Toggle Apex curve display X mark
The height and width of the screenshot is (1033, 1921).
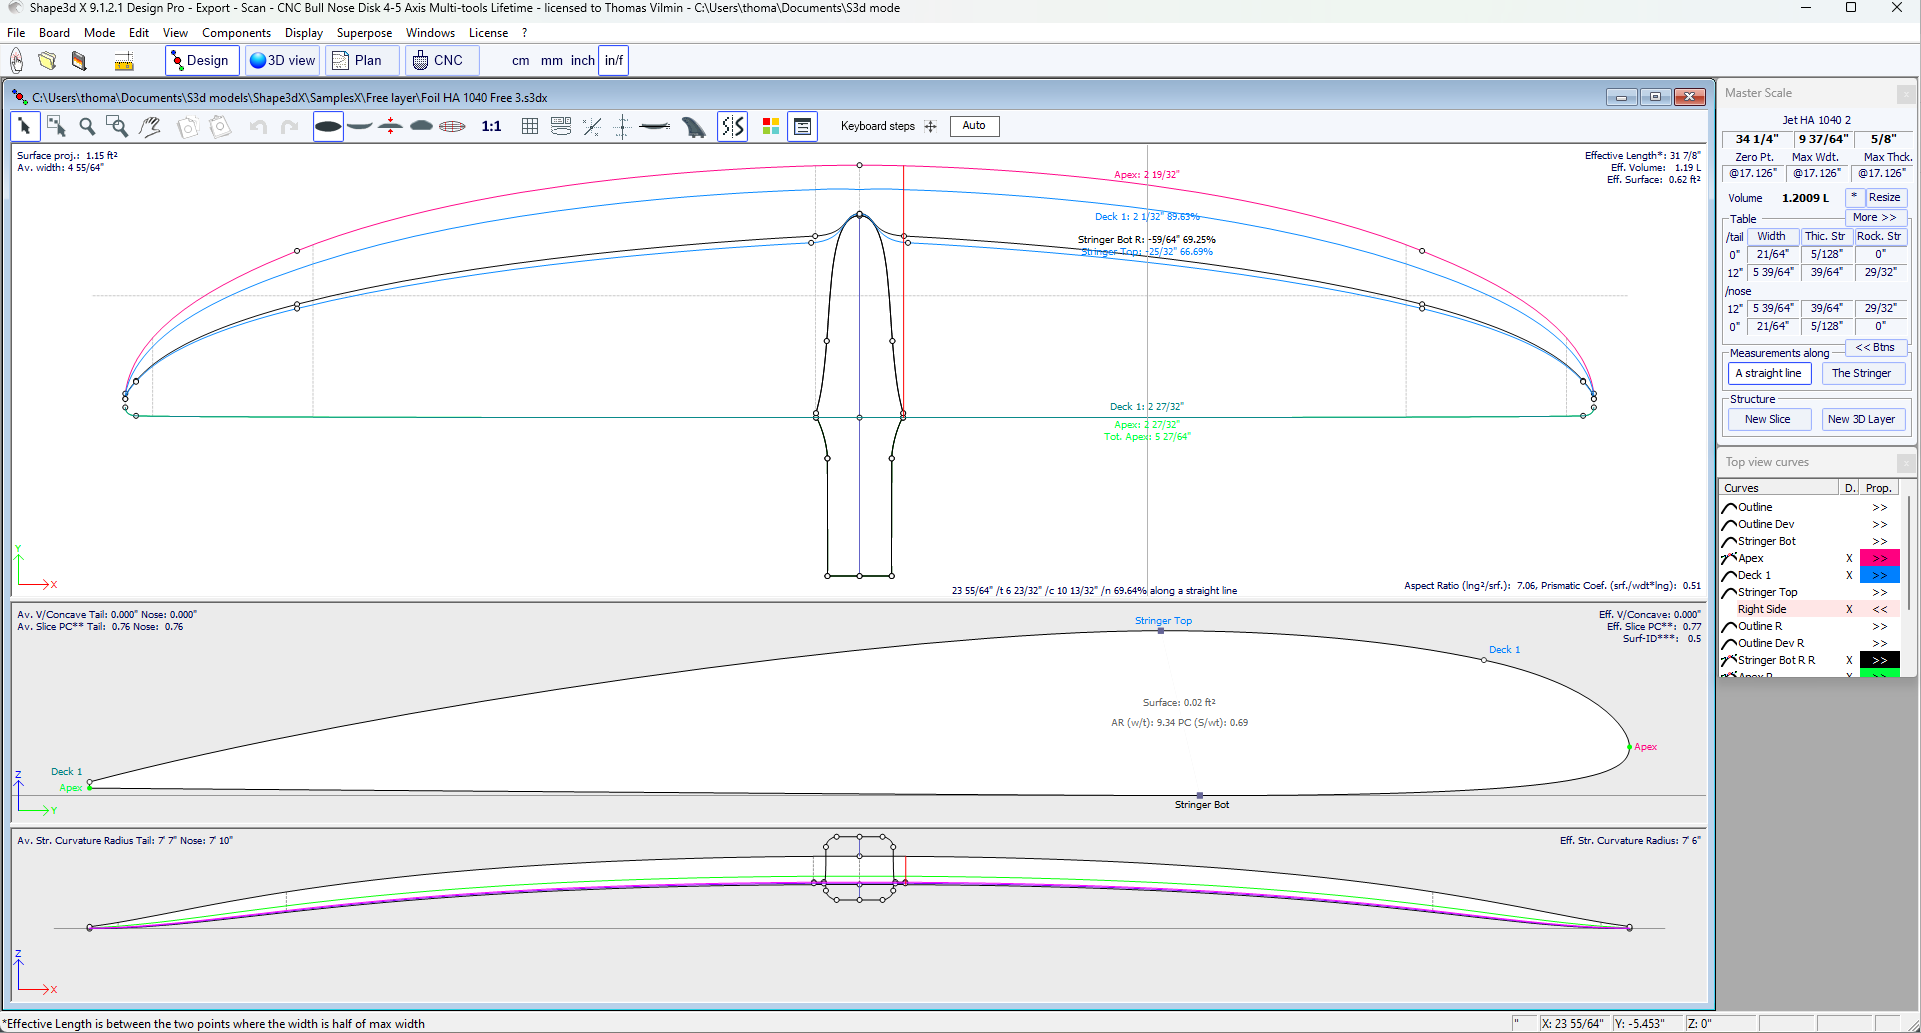[1849, 558]
